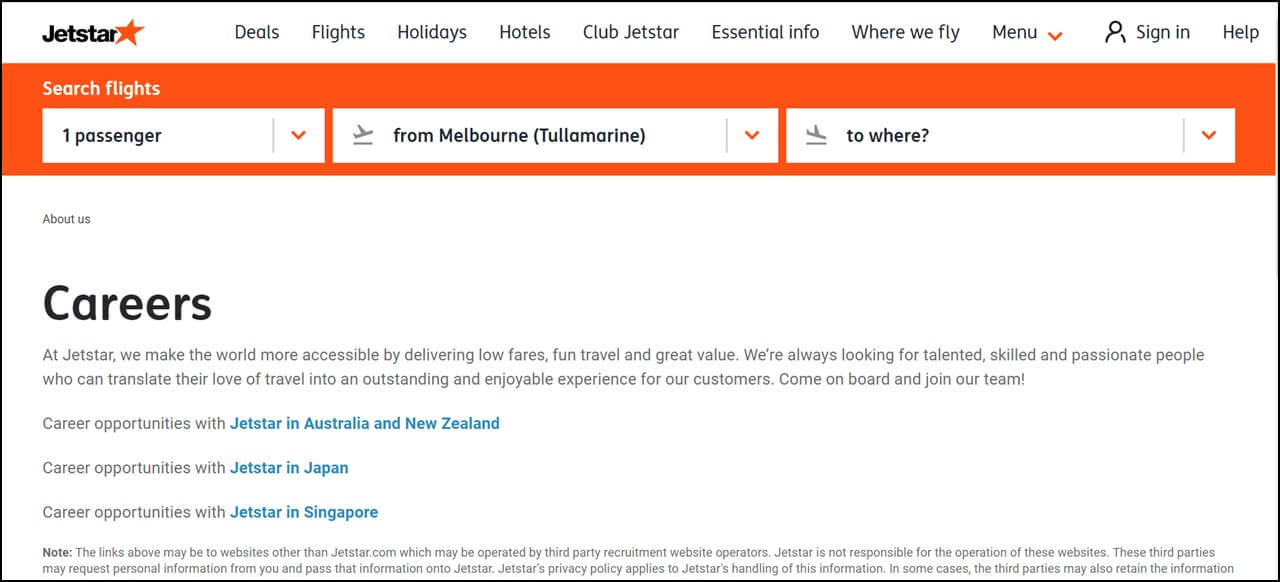
Task: Click the departing plane icon
Action: coord(363,135)
